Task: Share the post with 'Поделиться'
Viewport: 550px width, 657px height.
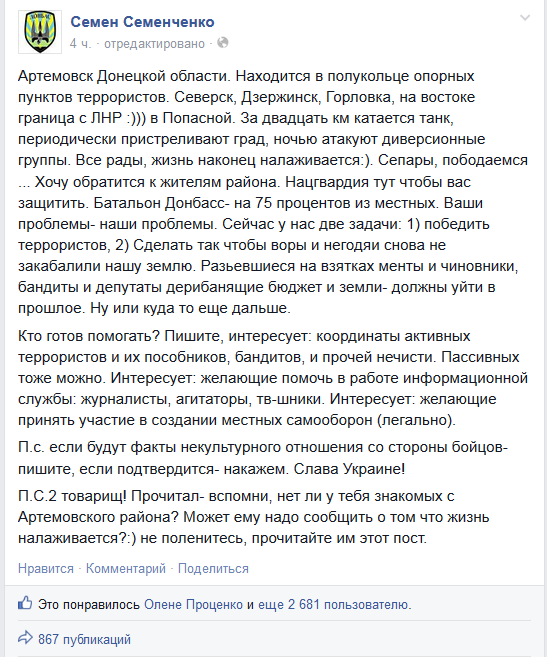Action: (x=213, y=569)
